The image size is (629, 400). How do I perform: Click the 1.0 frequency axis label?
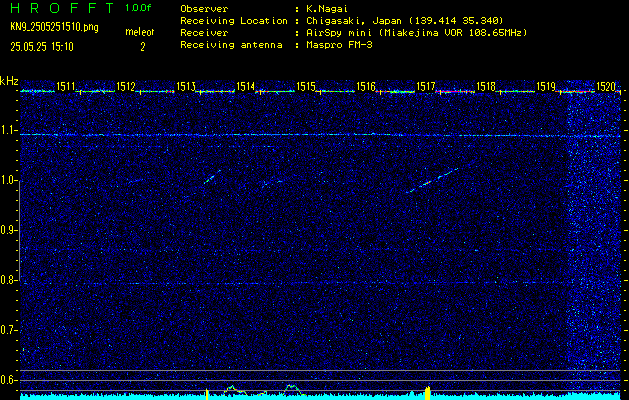coord(8,180)
